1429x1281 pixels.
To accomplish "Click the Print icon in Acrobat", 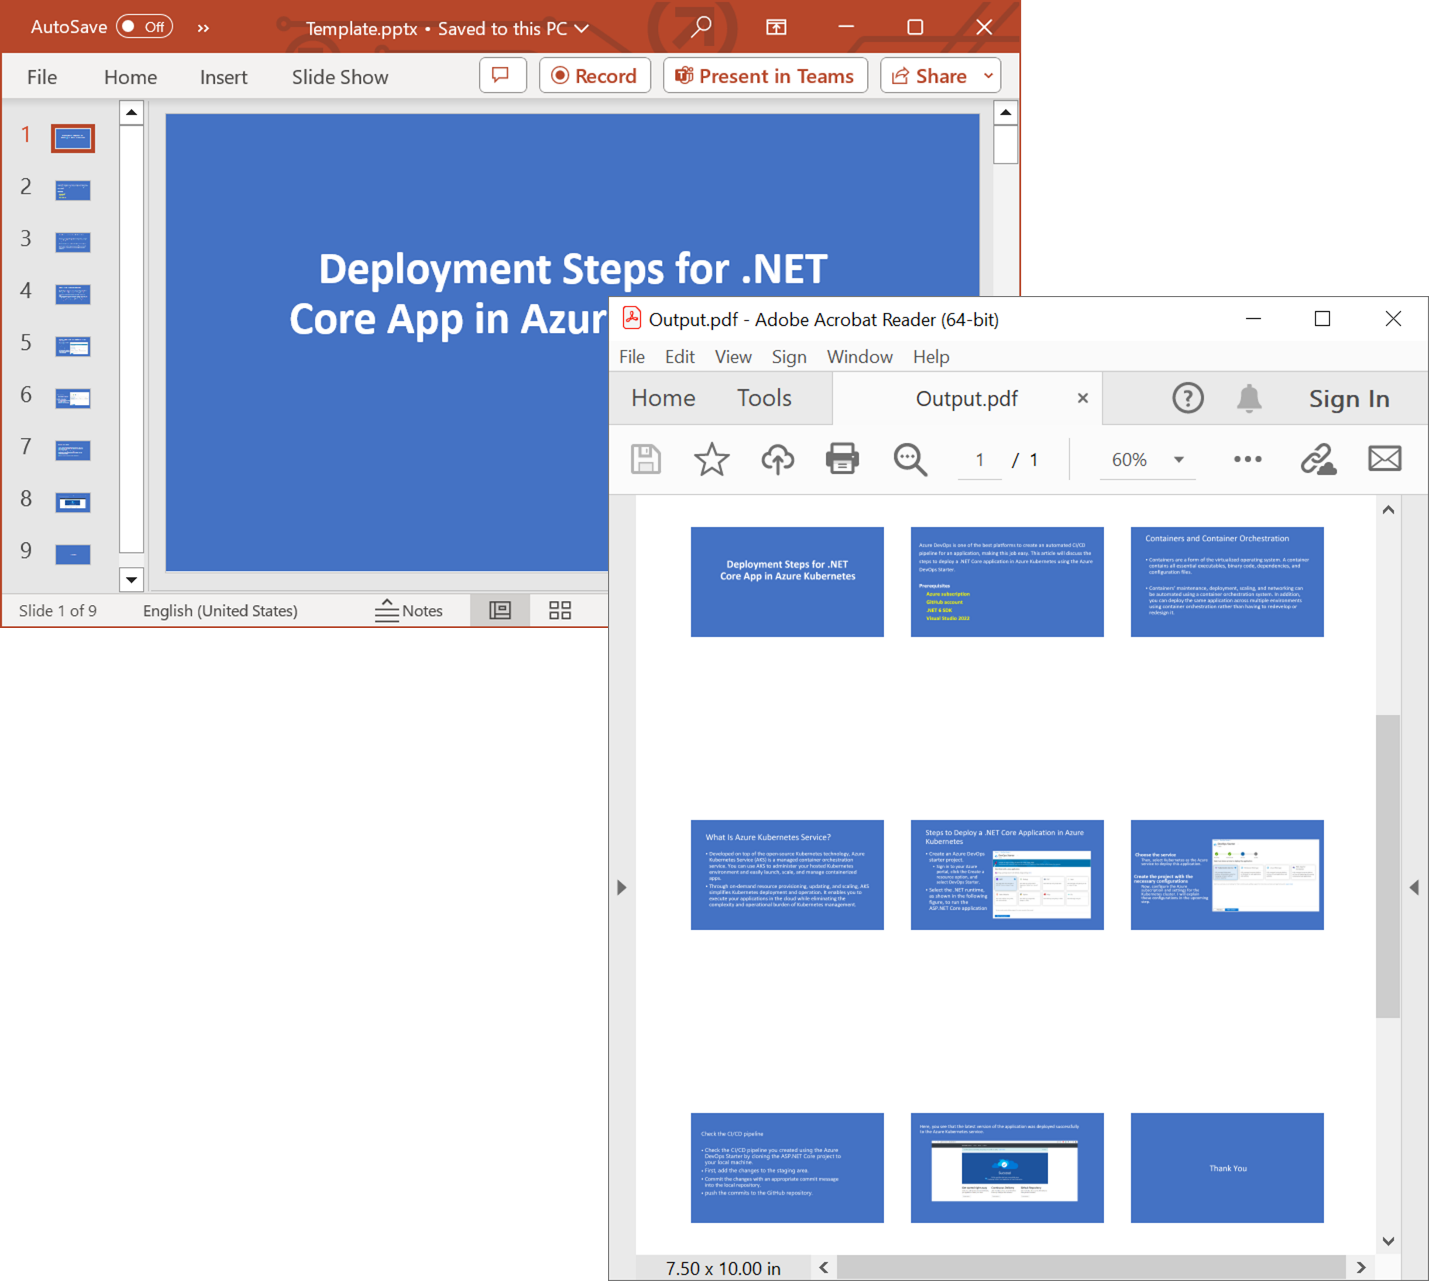I will [x=842, y=459].
